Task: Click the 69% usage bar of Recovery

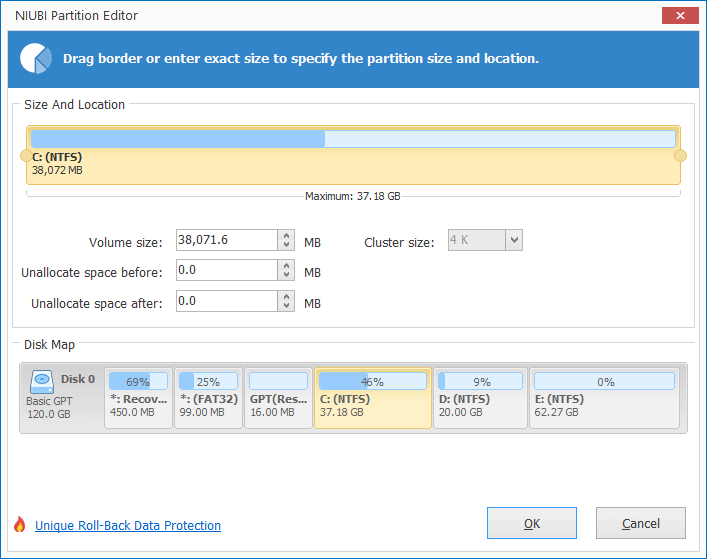Action: (x=138, y=381)
